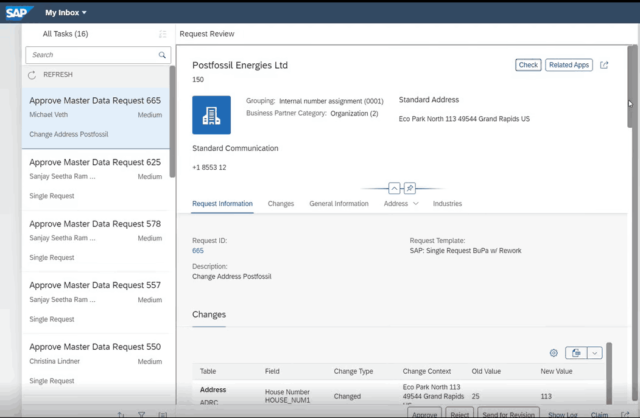Click the Show Log button
Viewport: 640px width, 418px height.
click(563, 414)
